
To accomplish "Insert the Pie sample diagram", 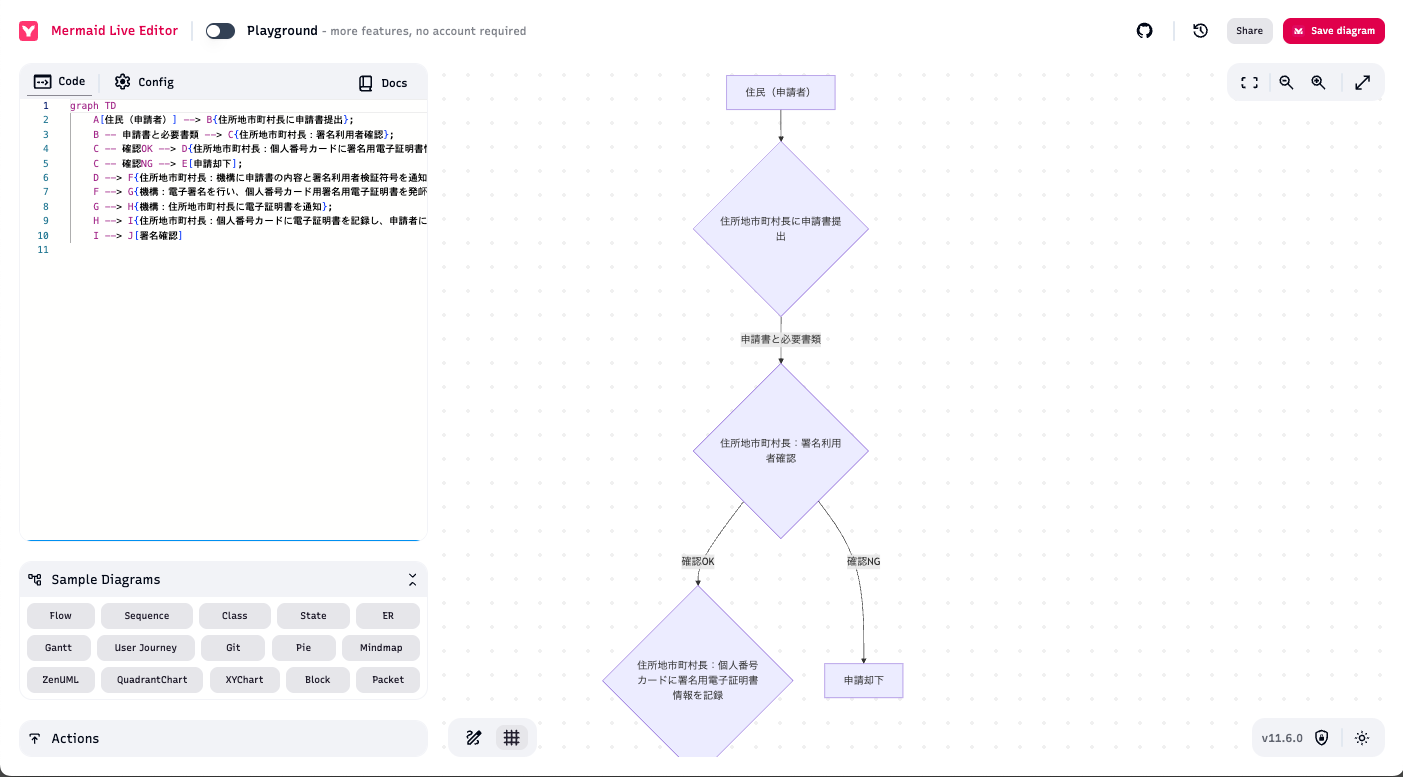I will tap(304, 648).
